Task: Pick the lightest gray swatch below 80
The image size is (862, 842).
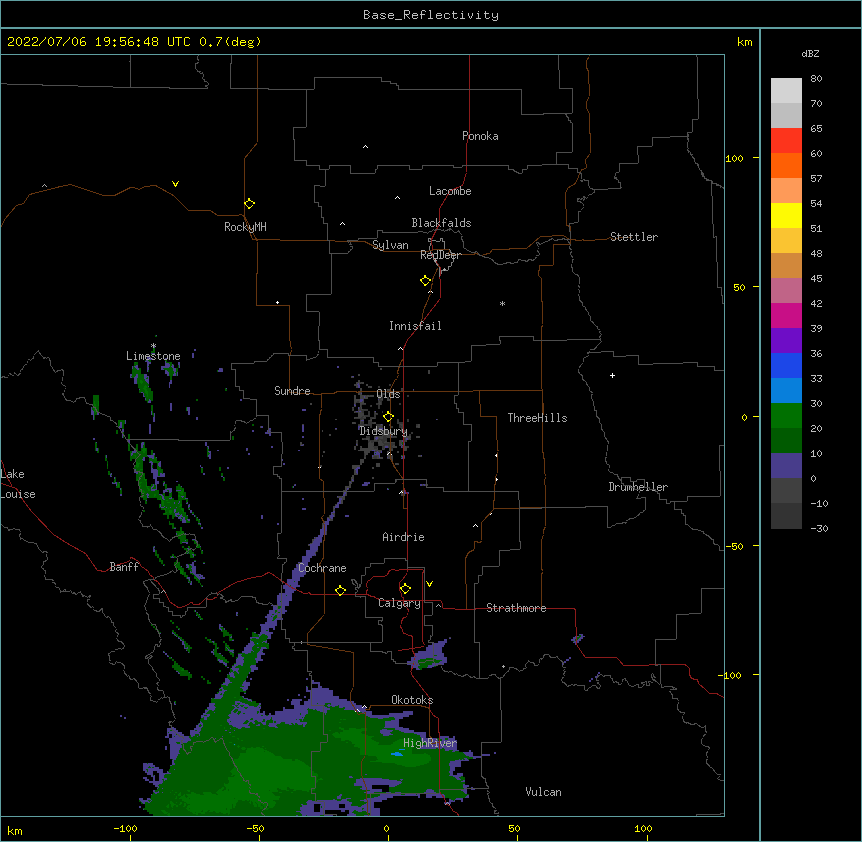Action: [786, 91]
